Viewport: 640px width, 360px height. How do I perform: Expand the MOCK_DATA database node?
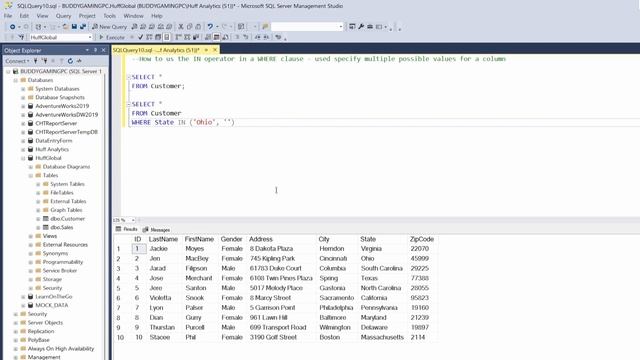(x=23, y=305)
